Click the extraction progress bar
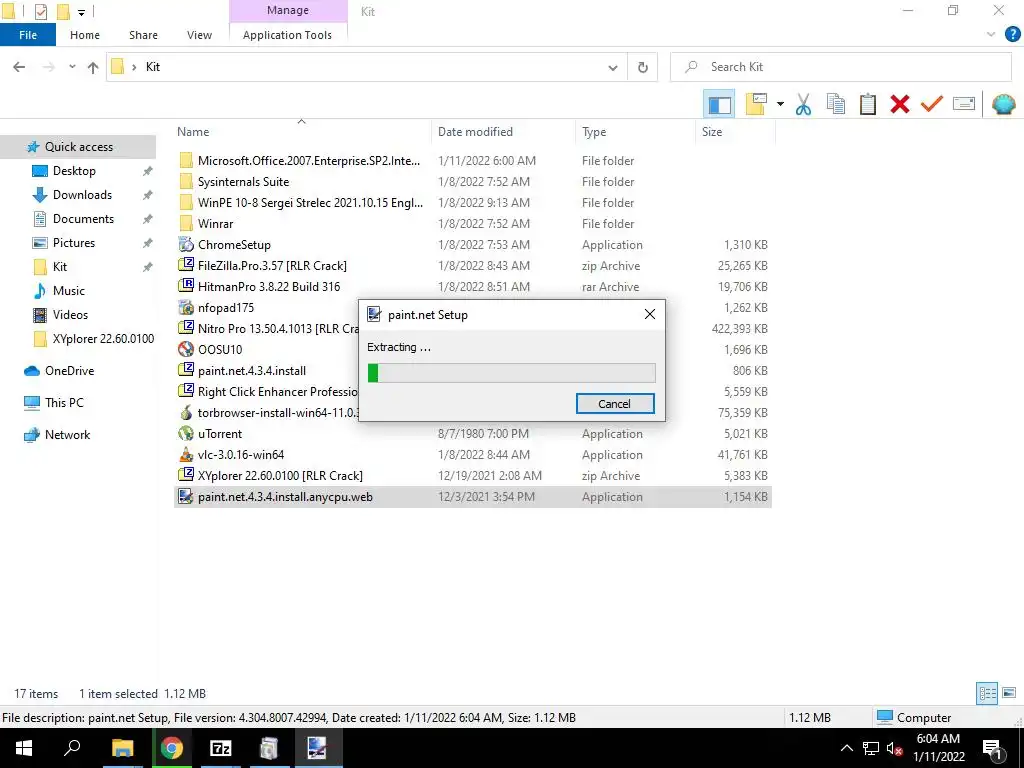Image resolution: width=1024 pixels, height=768 pixels. [511, 373]
